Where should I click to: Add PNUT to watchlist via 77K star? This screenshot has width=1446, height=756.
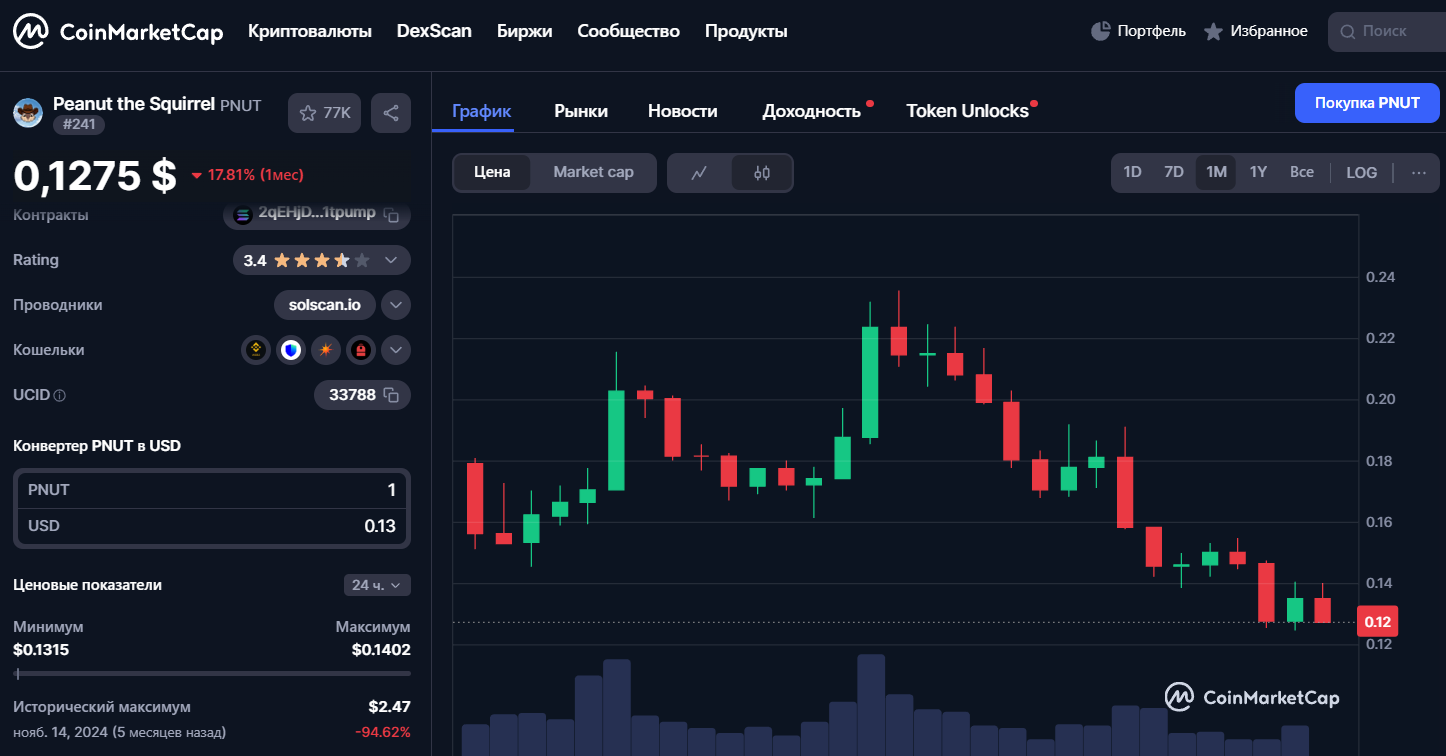click(x=325, y=113)
